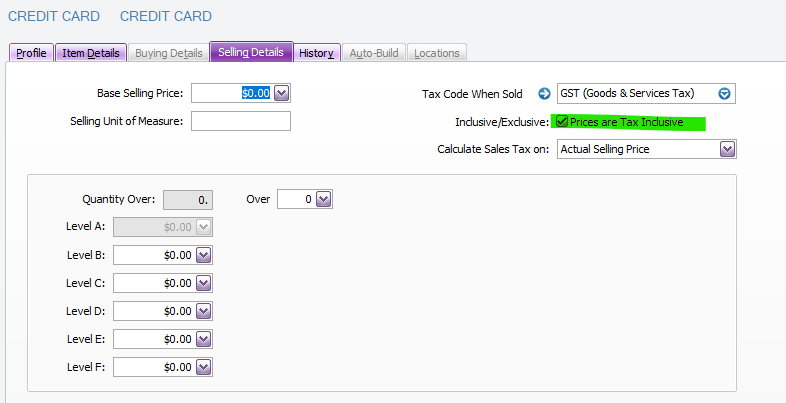Image resolution: width=786 pixels, height=403 pixels.
Task: Open the Level D price dropdown arrow
Action: [x=204, y=311]
